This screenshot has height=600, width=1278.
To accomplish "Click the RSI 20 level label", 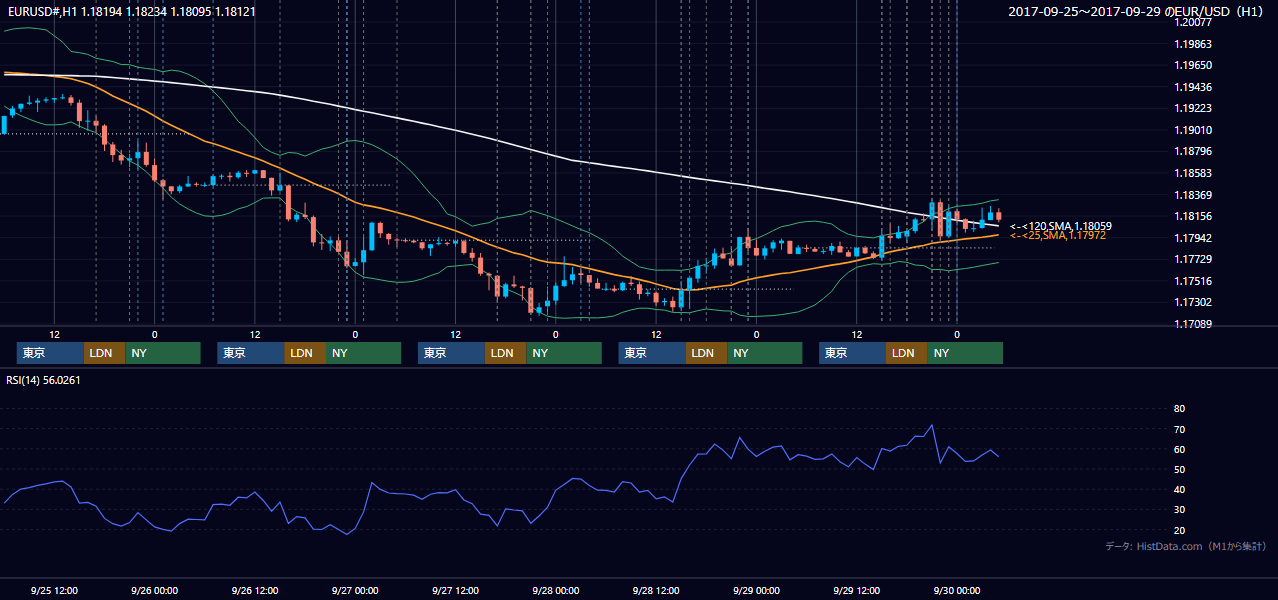I will [x=1179, y=530].
